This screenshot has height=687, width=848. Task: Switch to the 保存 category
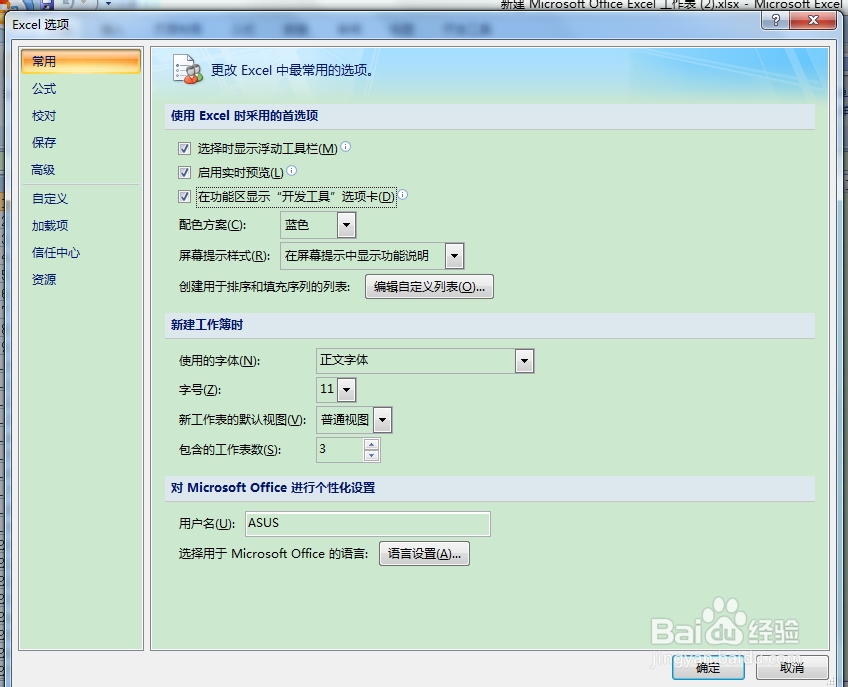coord(81,143)
